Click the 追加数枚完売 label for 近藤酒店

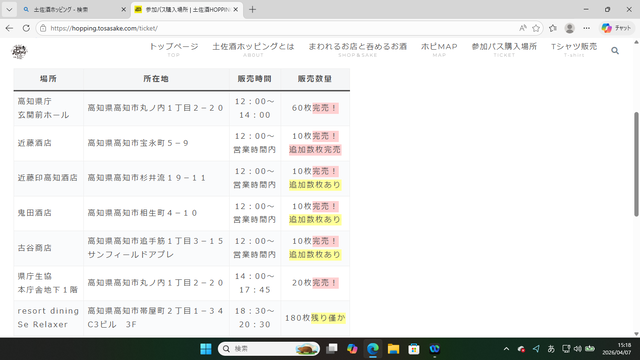(x=315, y=150)
